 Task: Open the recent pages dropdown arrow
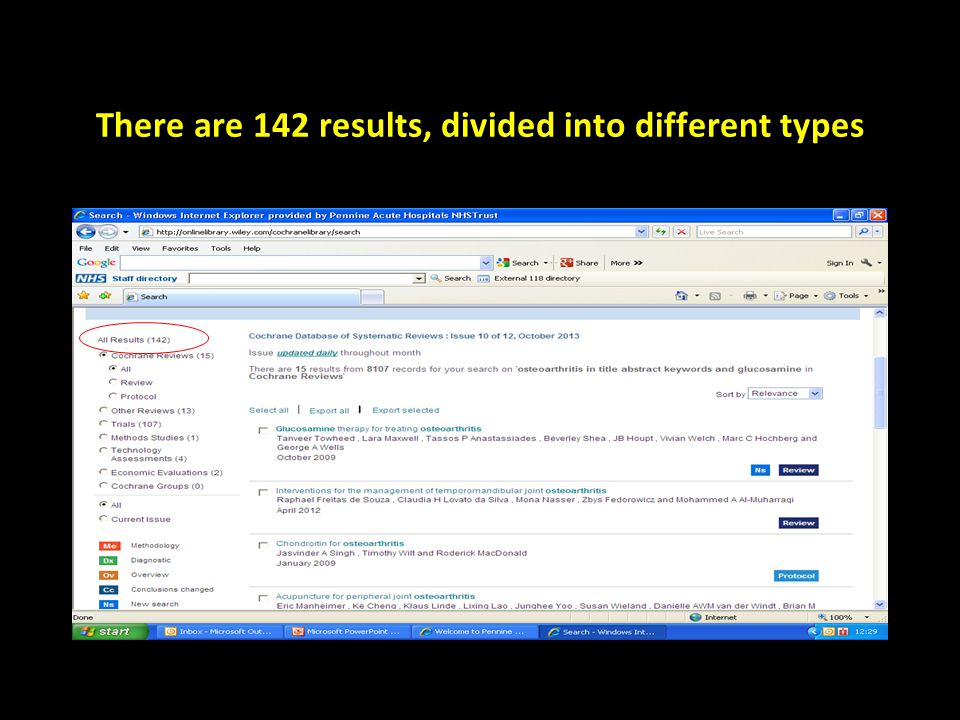126,232
